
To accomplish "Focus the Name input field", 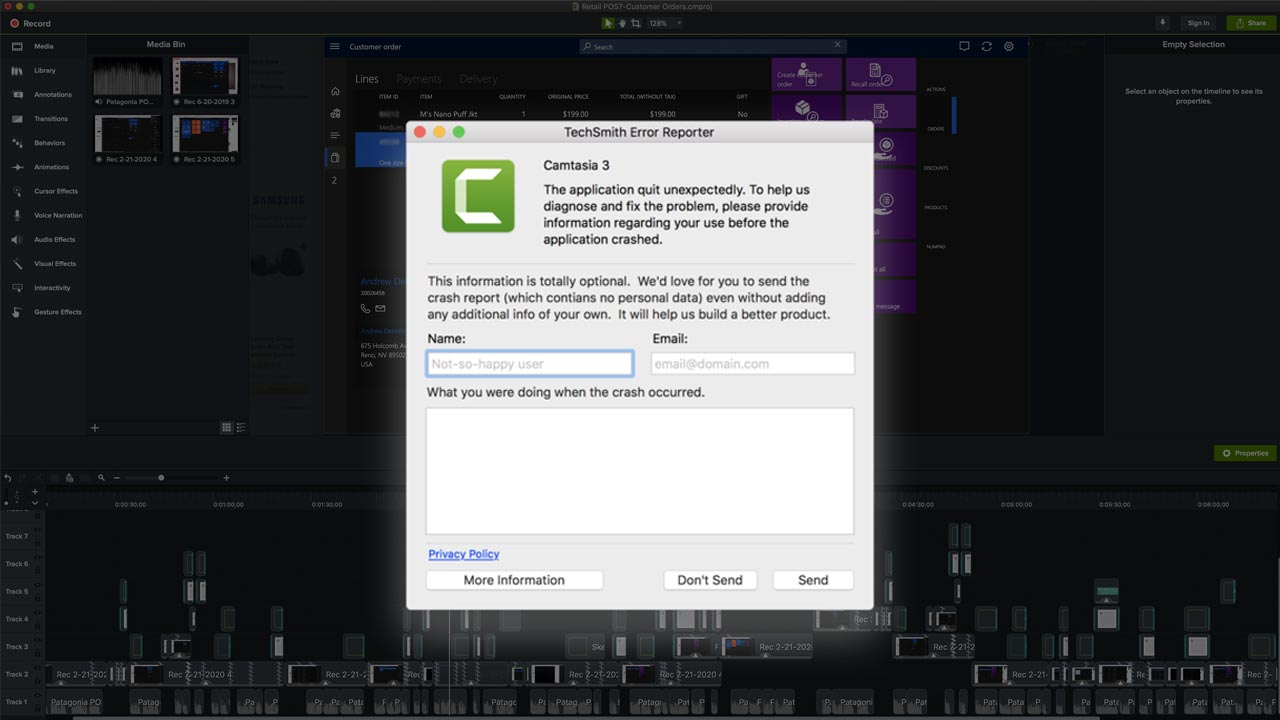I will [x=530, y=364].
